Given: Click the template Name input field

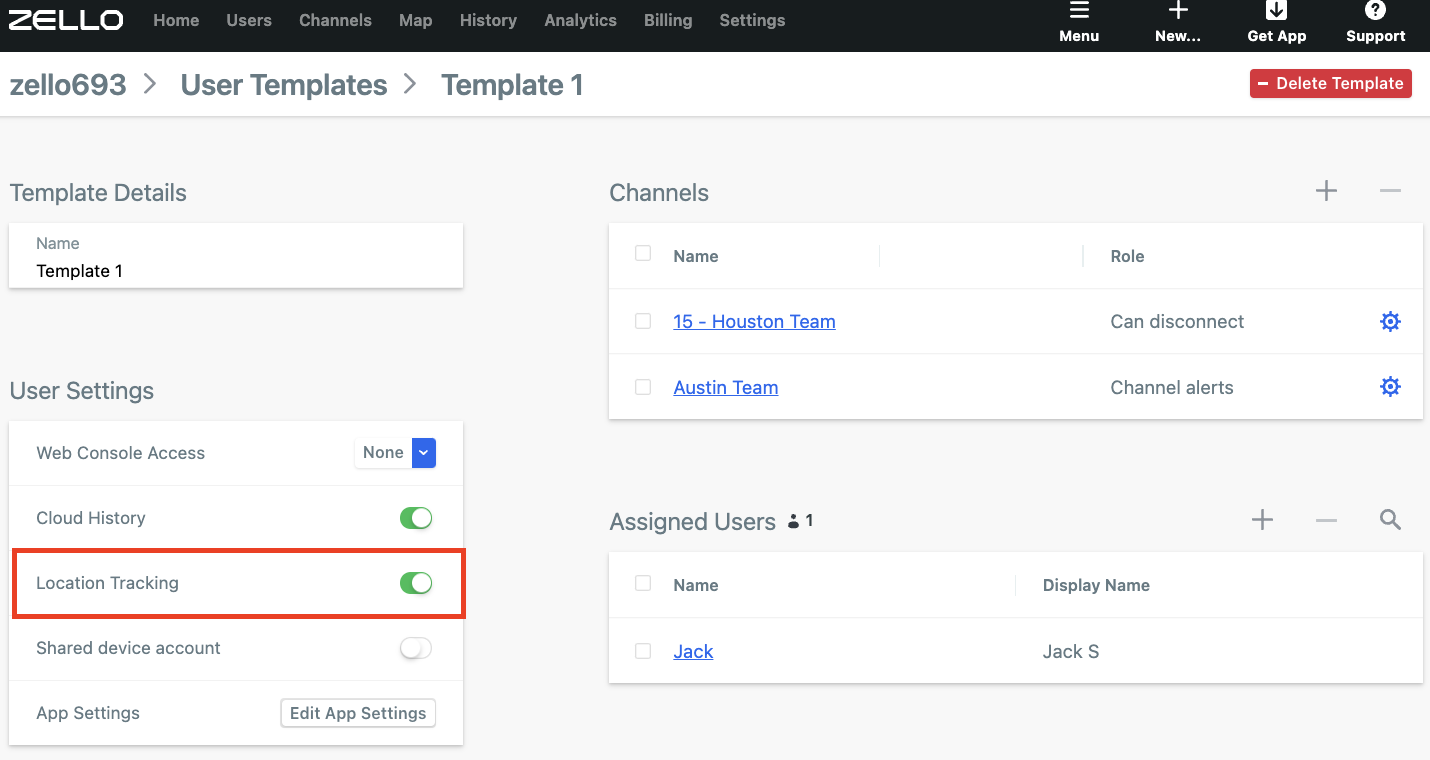Looking at the screenshot, I should pyautogui.click(x=236, y=257).
